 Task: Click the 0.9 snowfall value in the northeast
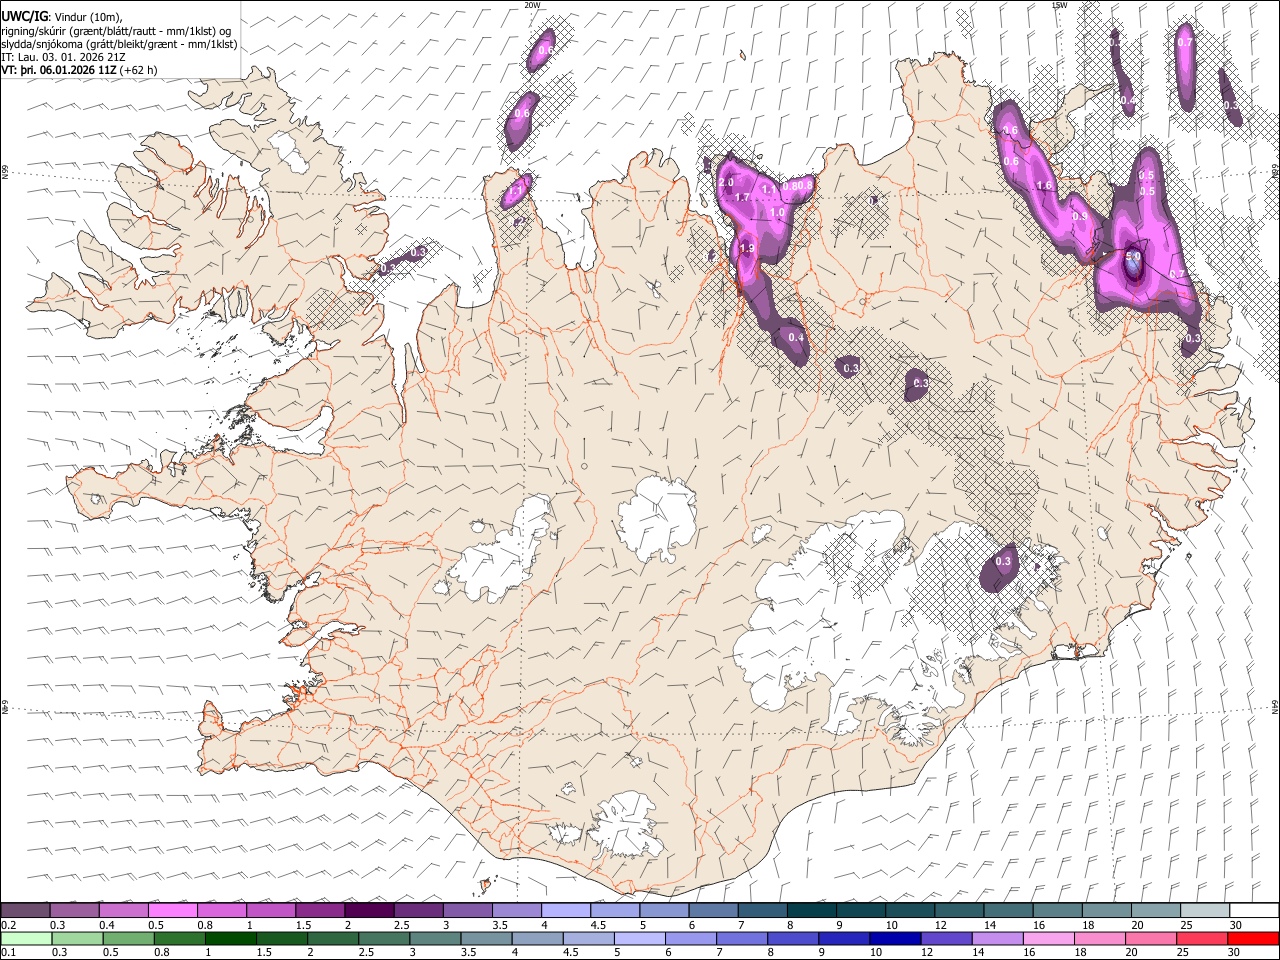[1079, 217]
